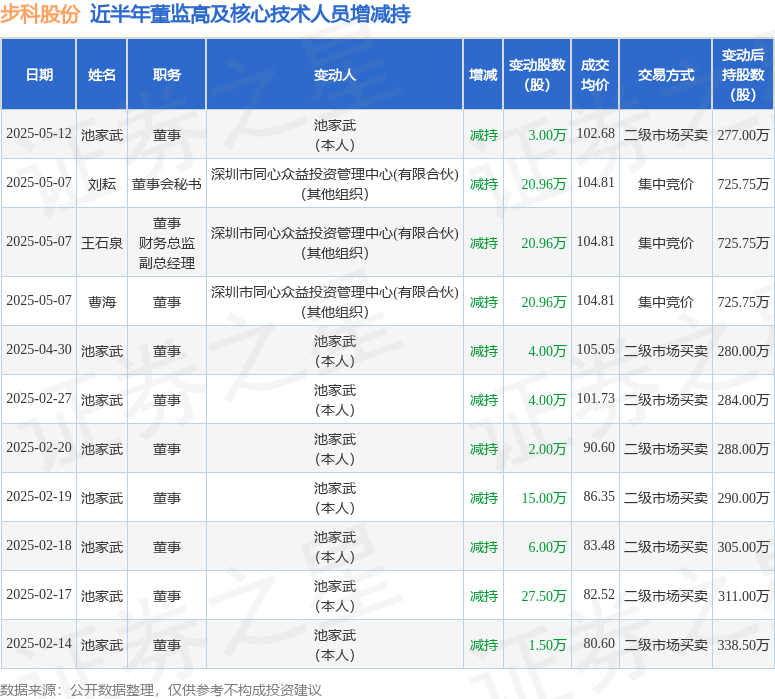Click the 步科股份 title text

(x=40, y=13)
